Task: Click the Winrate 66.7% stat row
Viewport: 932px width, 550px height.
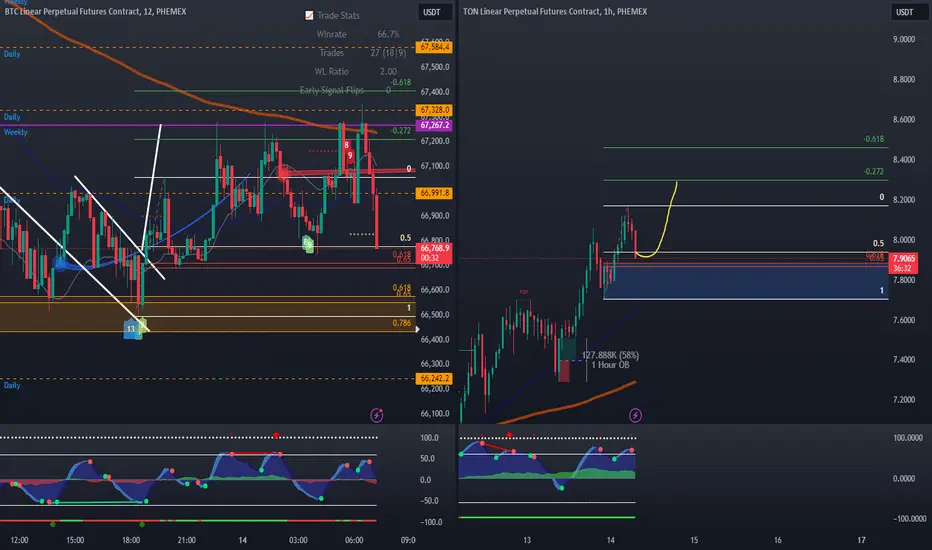Action: point(357,34)
